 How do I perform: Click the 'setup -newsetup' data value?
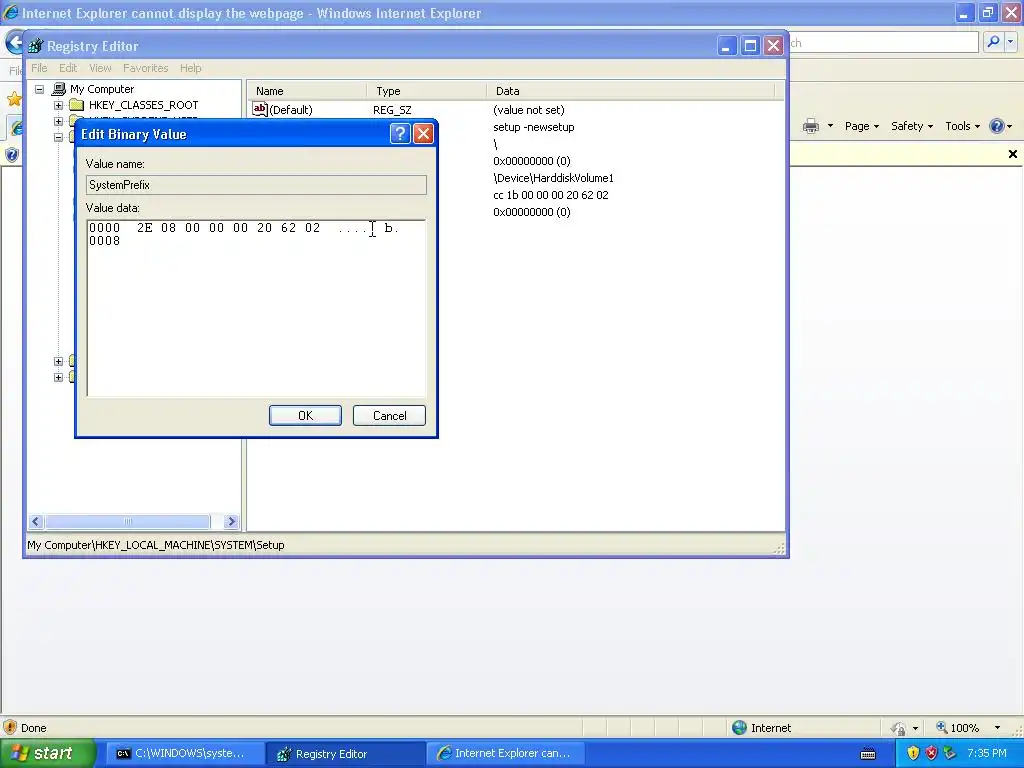pos(534,127)
